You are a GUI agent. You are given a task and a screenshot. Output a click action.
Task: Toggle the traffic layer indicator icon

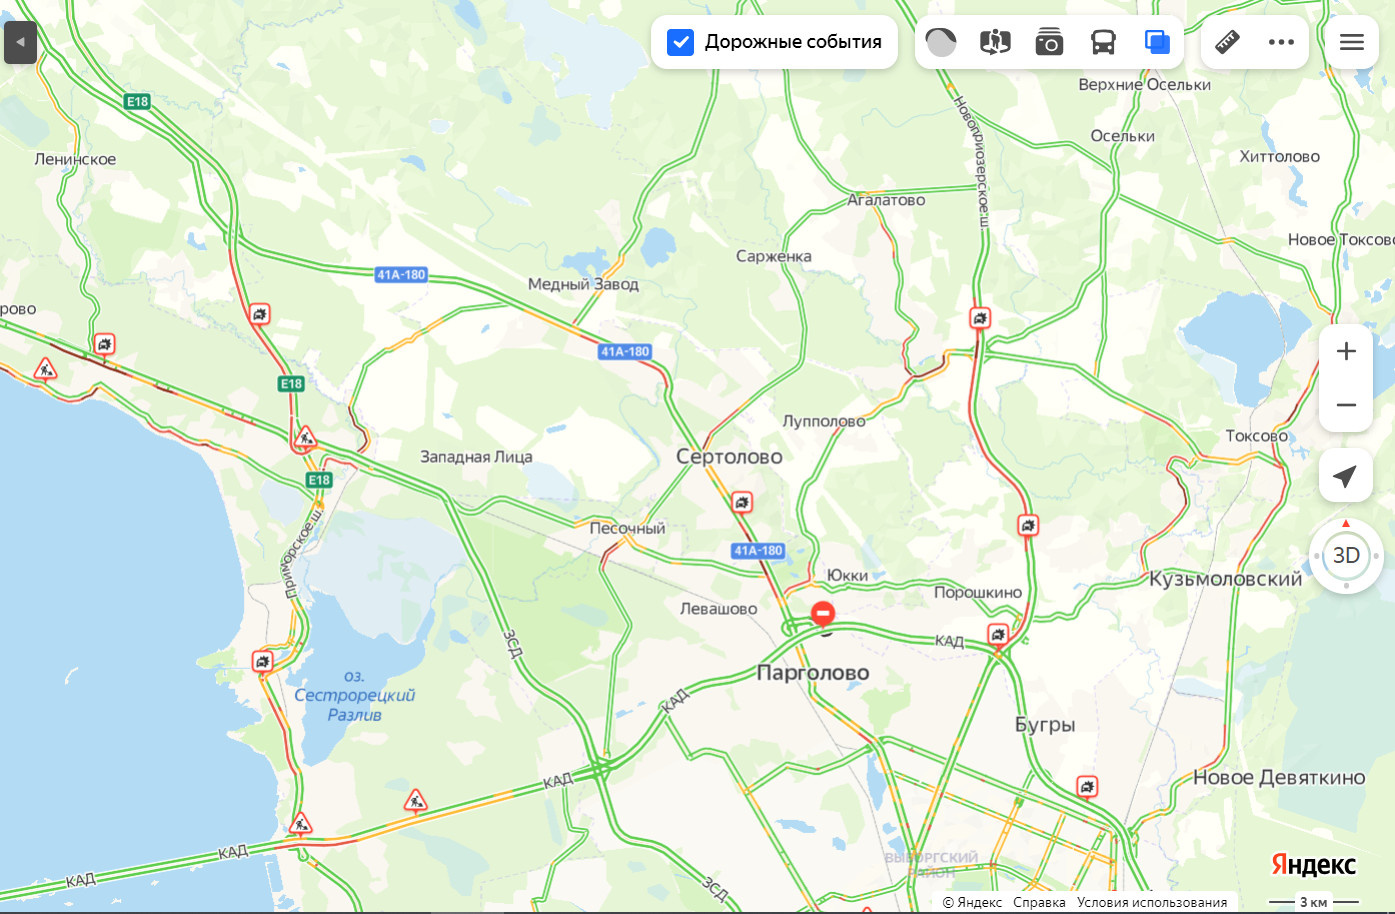(941, 42)
